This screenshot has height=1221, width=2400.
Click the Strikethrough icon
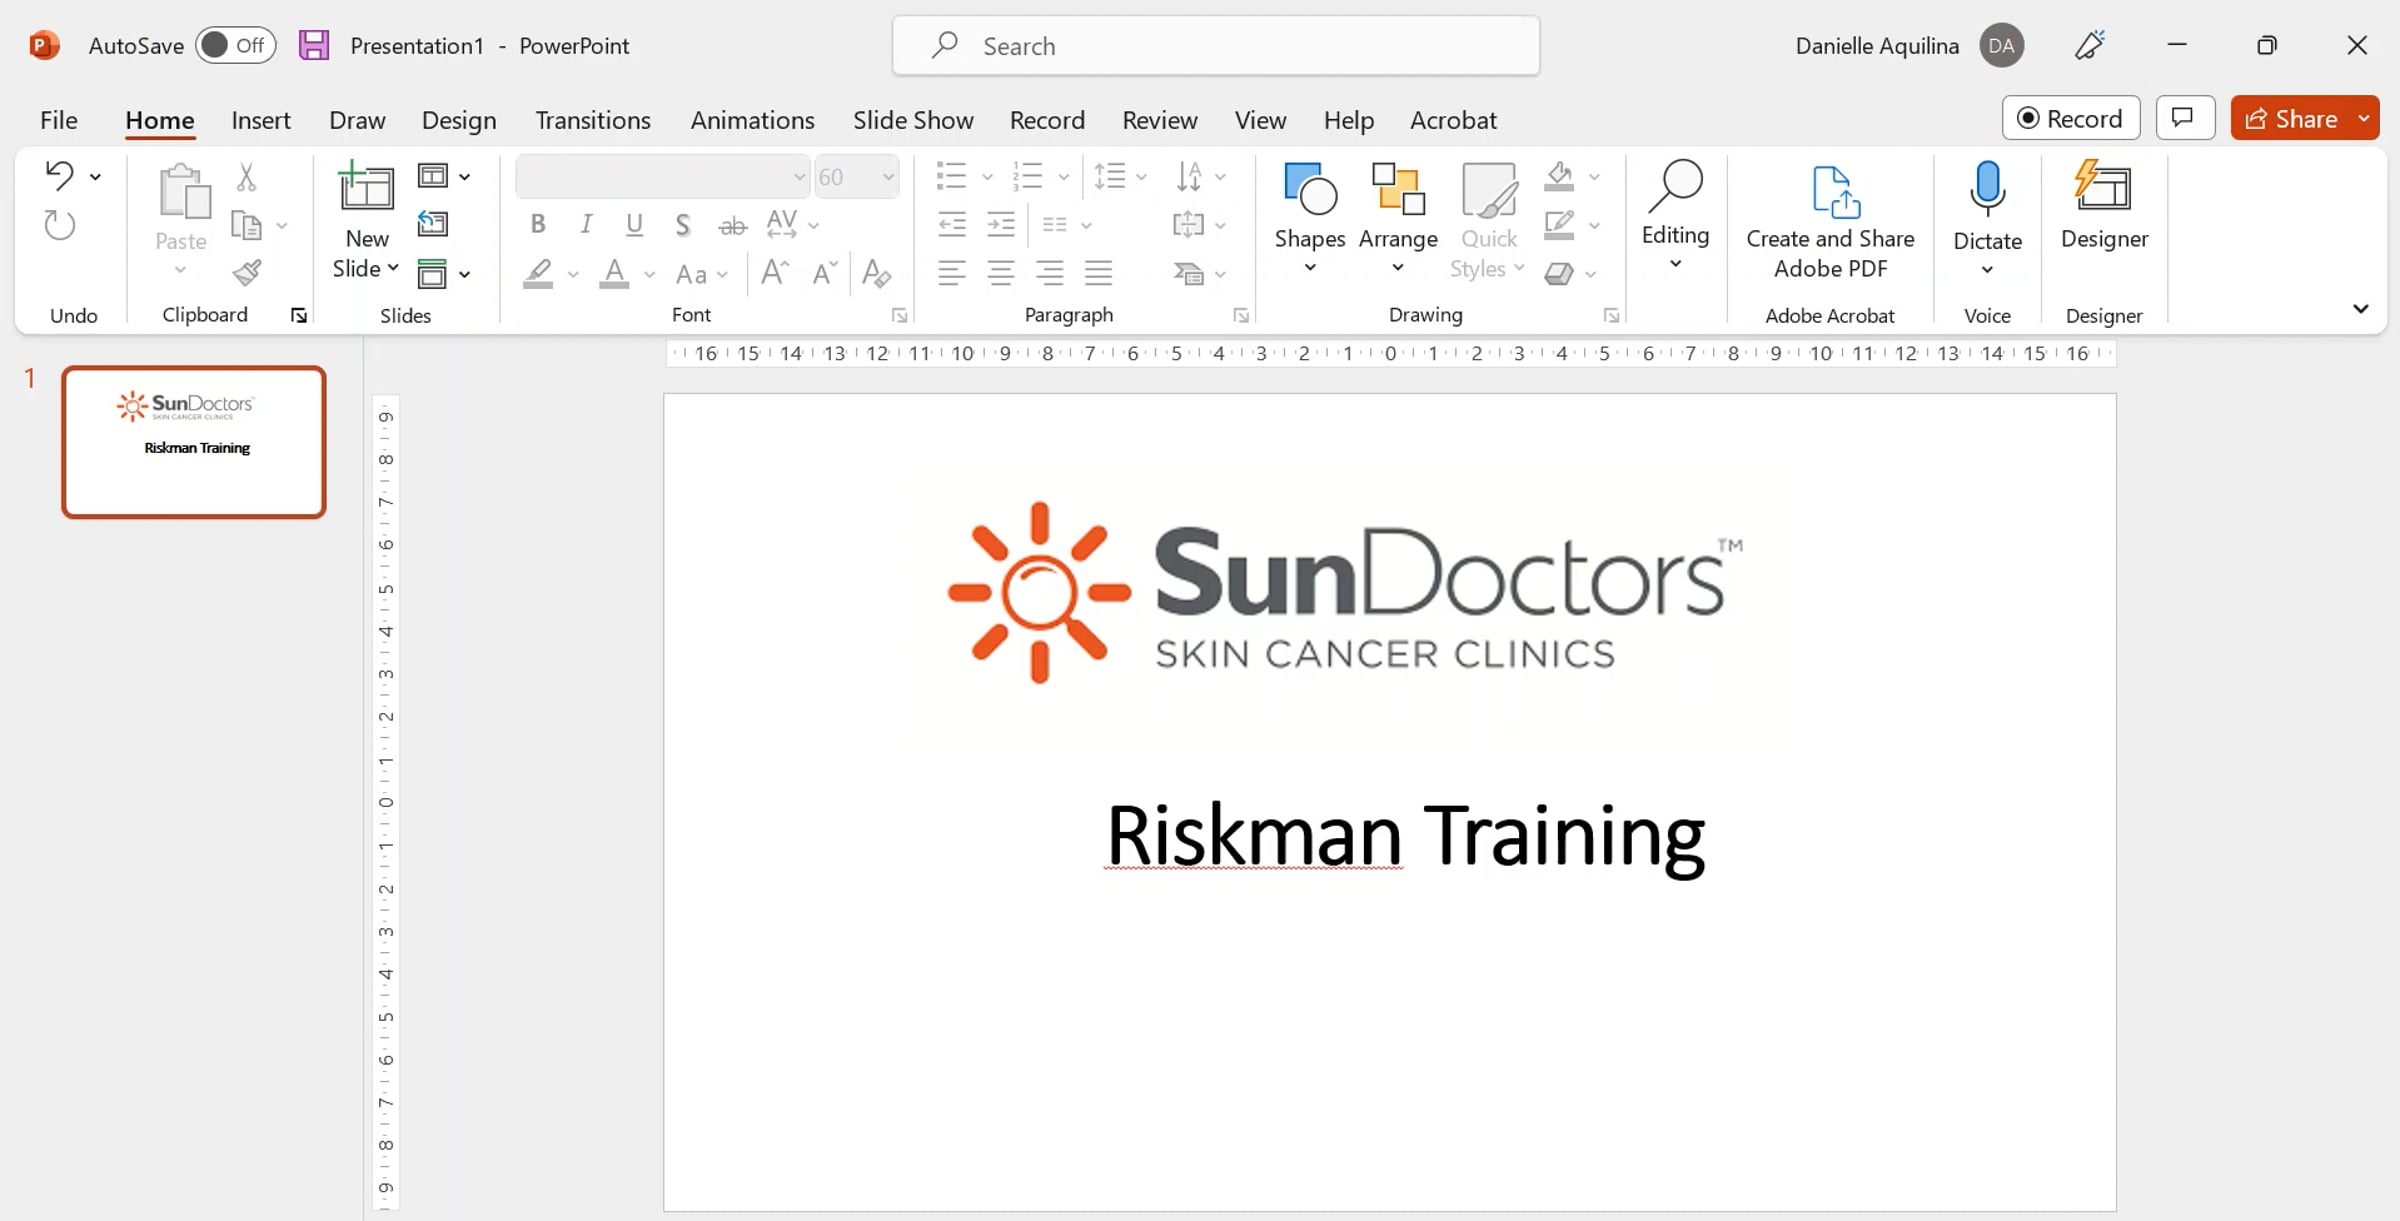(733, 225)
